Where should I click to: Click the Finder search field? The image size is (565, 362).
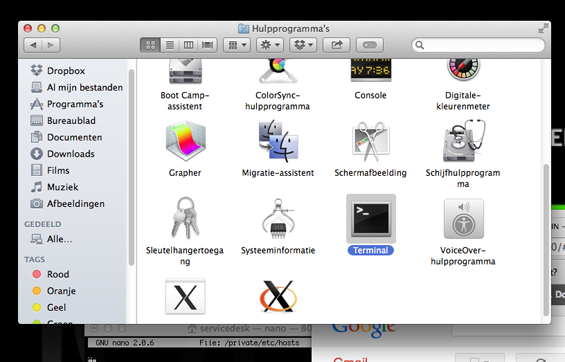tap(478, 45)
